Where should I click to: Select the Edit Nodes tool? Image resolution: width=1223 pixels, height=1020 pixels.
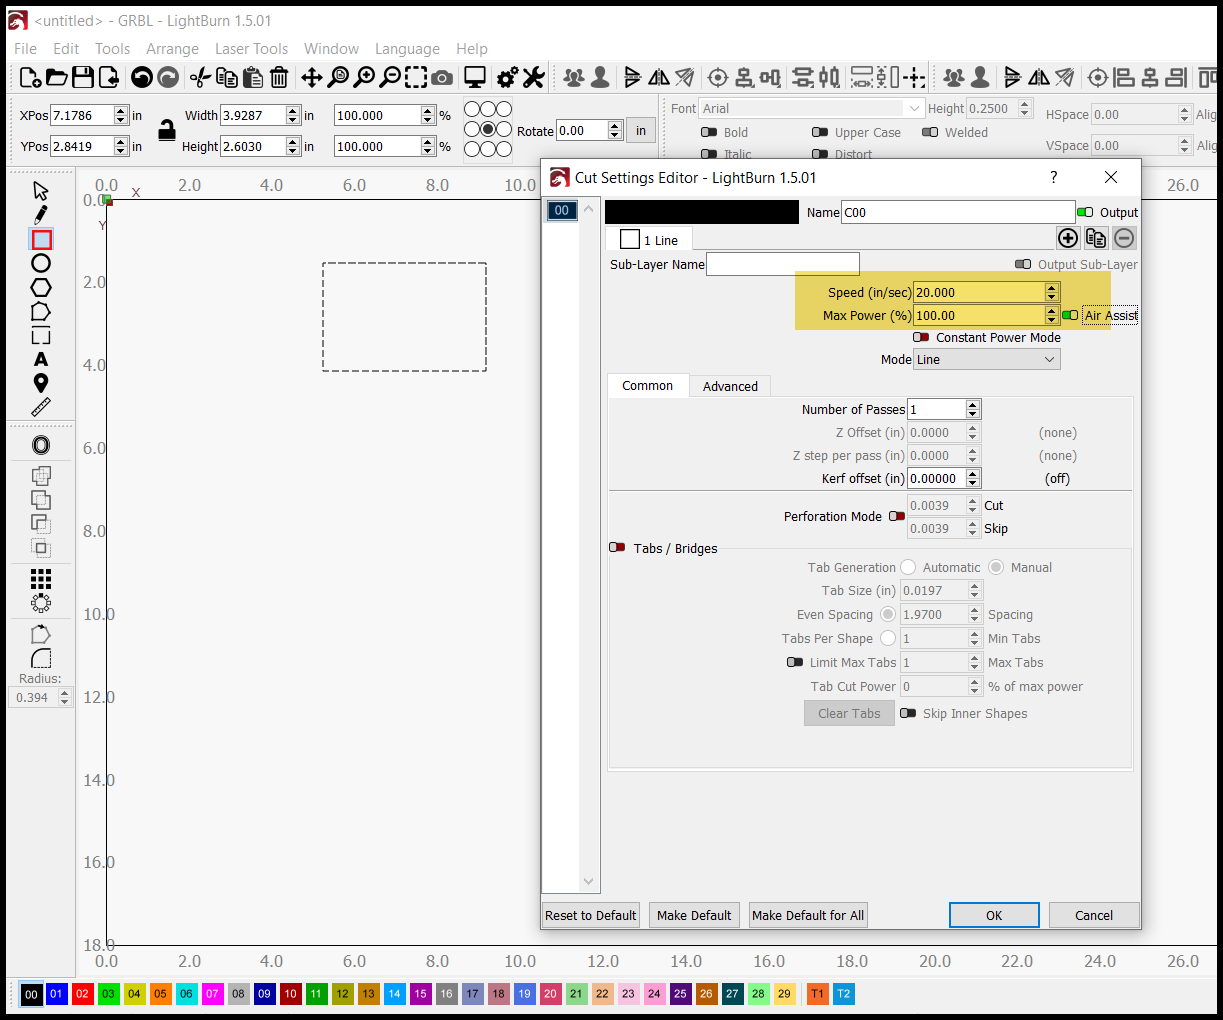41,215
